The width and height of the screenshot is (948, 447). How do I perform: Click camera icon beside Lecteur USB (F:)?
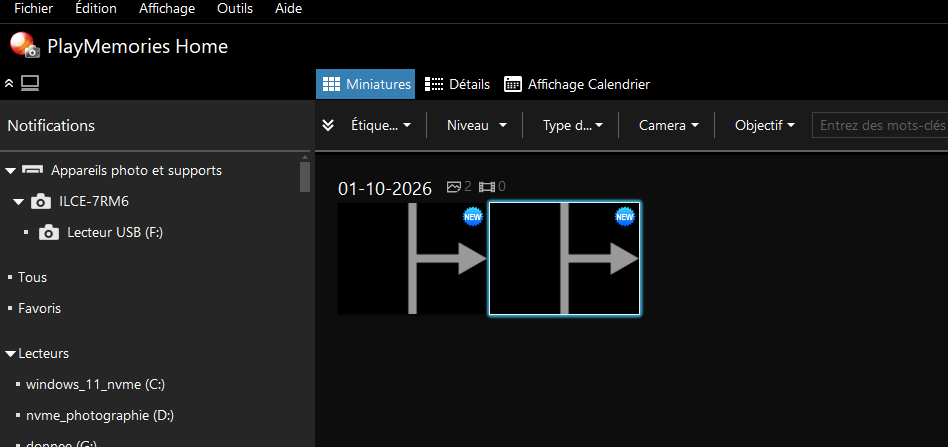(x=49, y=232)
